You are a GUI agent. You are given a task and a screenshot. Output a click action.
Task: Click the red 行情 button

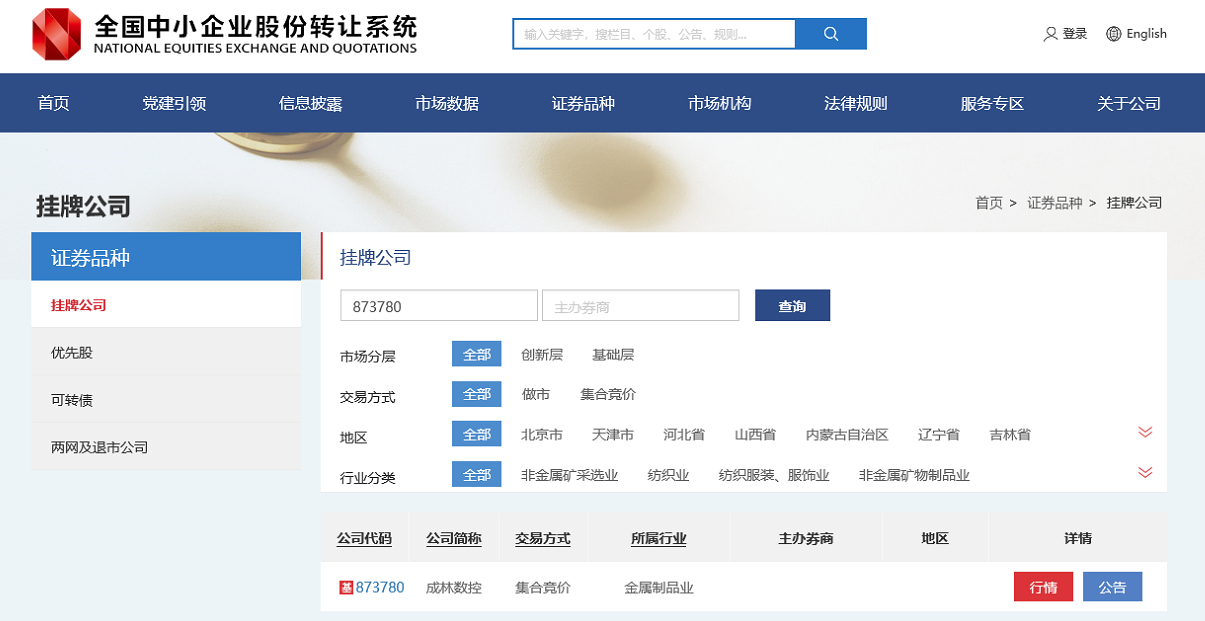click(1043, 587)
